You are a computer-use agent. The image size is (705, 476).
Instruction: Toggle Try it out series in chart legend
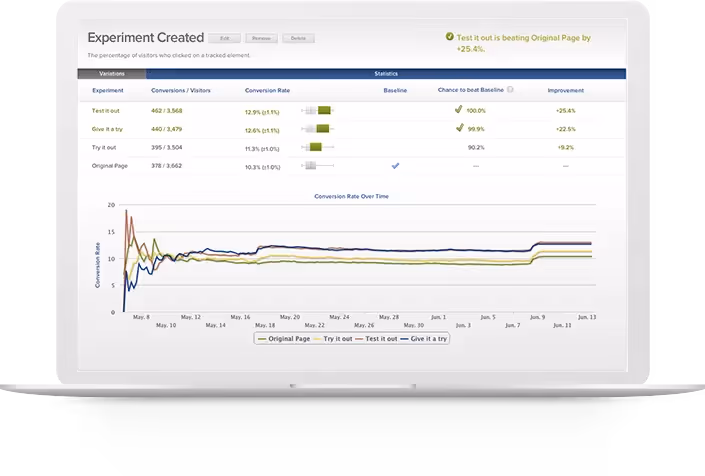pos(333,339)
